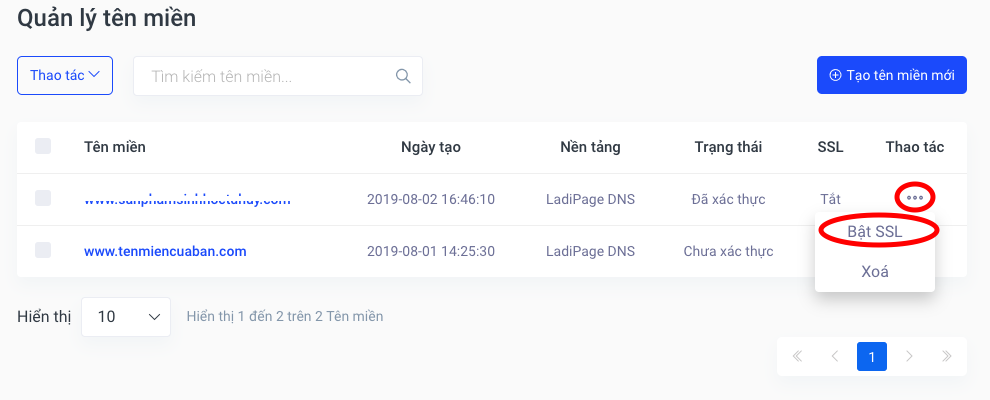
Task: Click the Ngày tạo column header
Action: pyautogui.click(x=431, y=147)
